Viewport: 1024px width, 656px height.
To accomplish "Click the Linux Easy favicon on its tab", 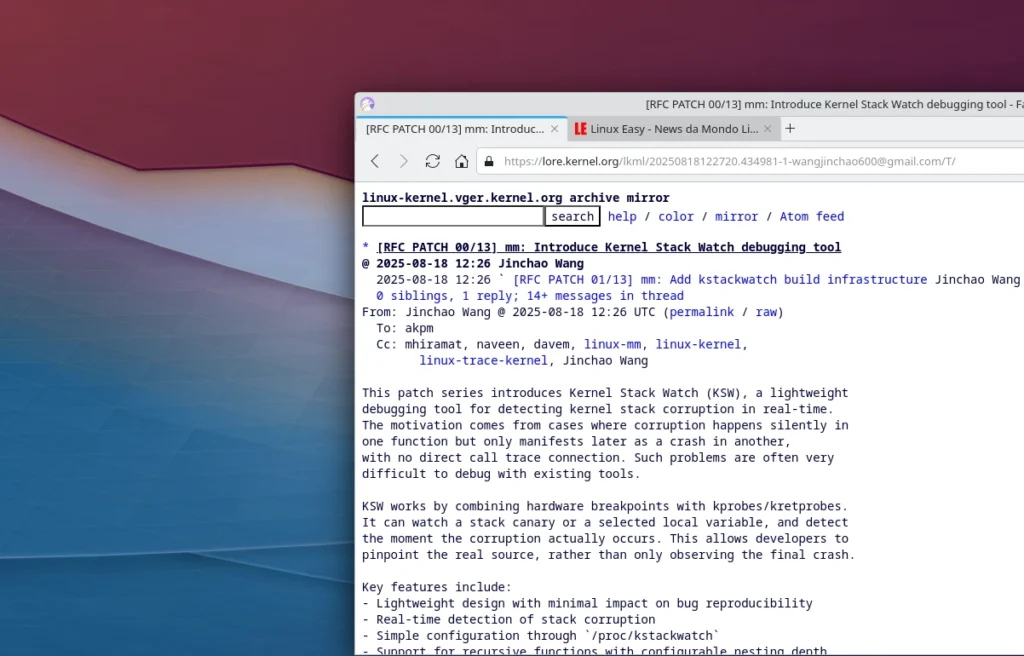I will pyautogui.click(x=580, y=128).
